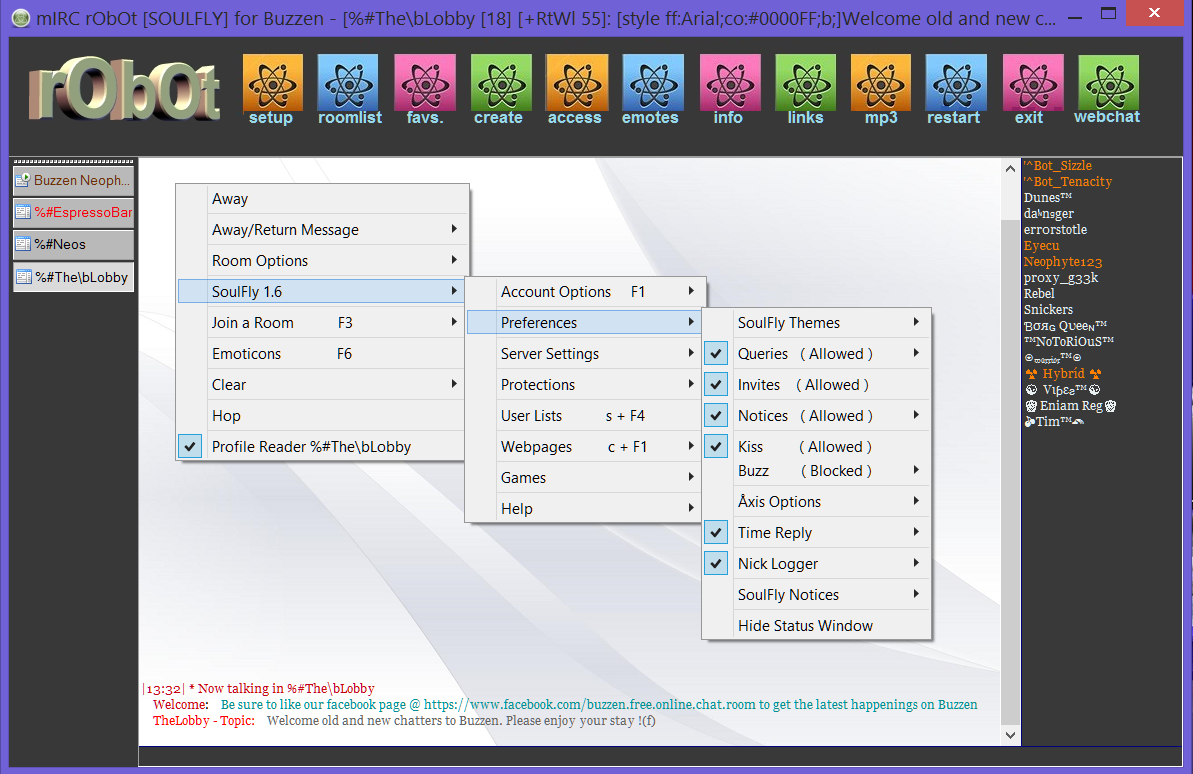This screenshot has height=774, width=1193.
Task: Expand the Room Options submenu arrow
Action: point(454,260)
